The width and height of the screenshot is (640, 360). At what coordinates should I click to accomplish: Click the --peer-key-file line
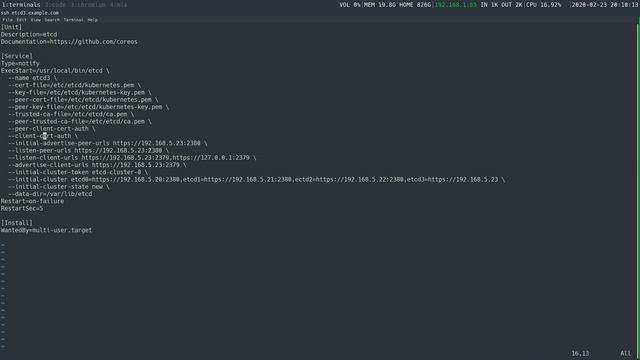pyautogui.click(x=89, y=107)
